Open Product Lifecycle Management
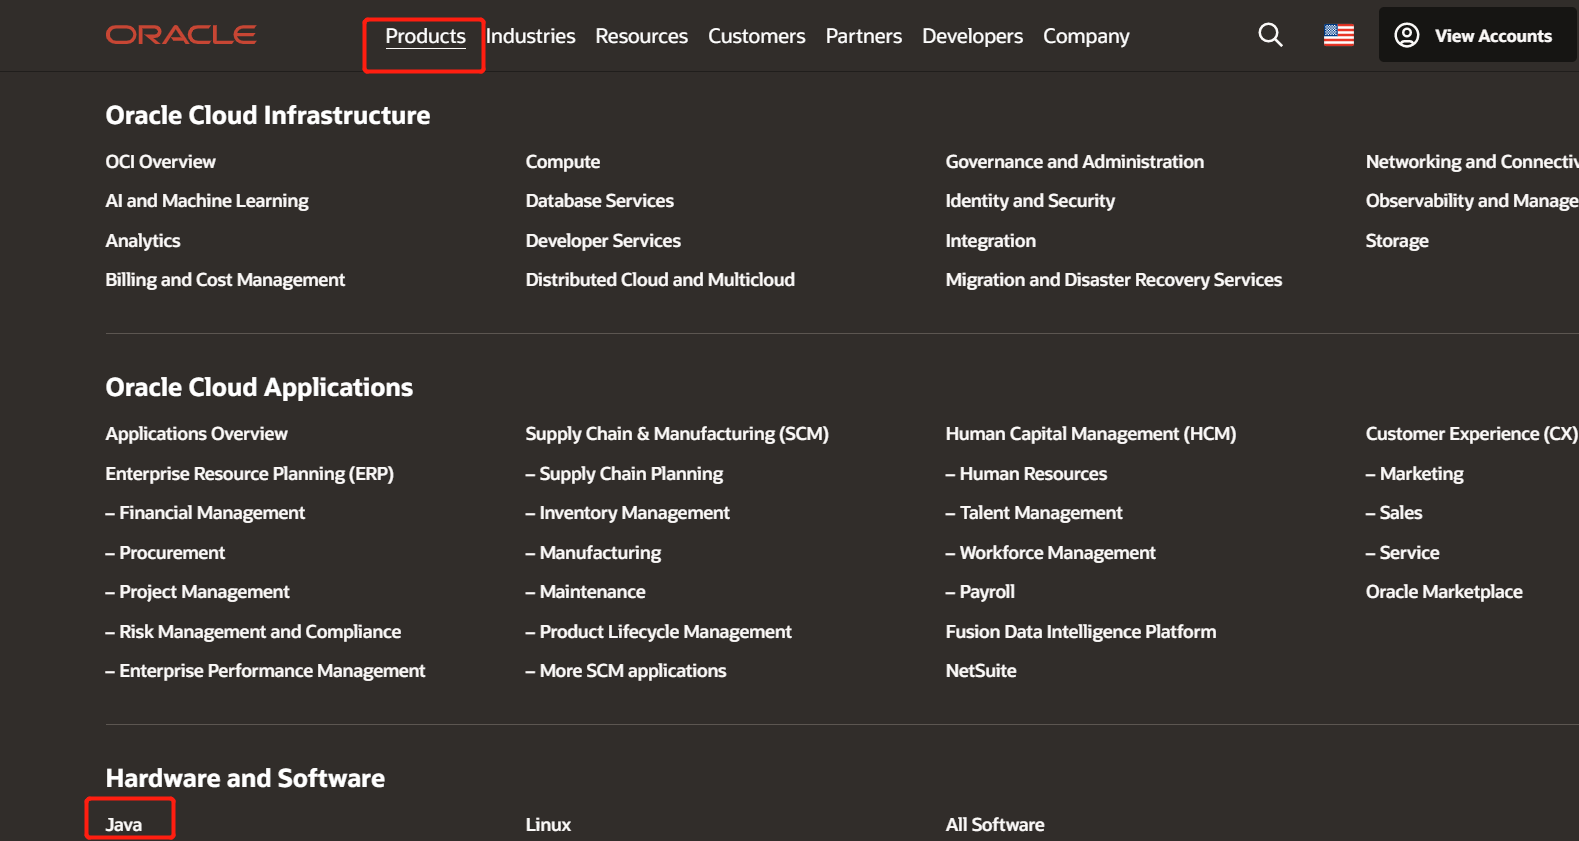 point(659,632)
